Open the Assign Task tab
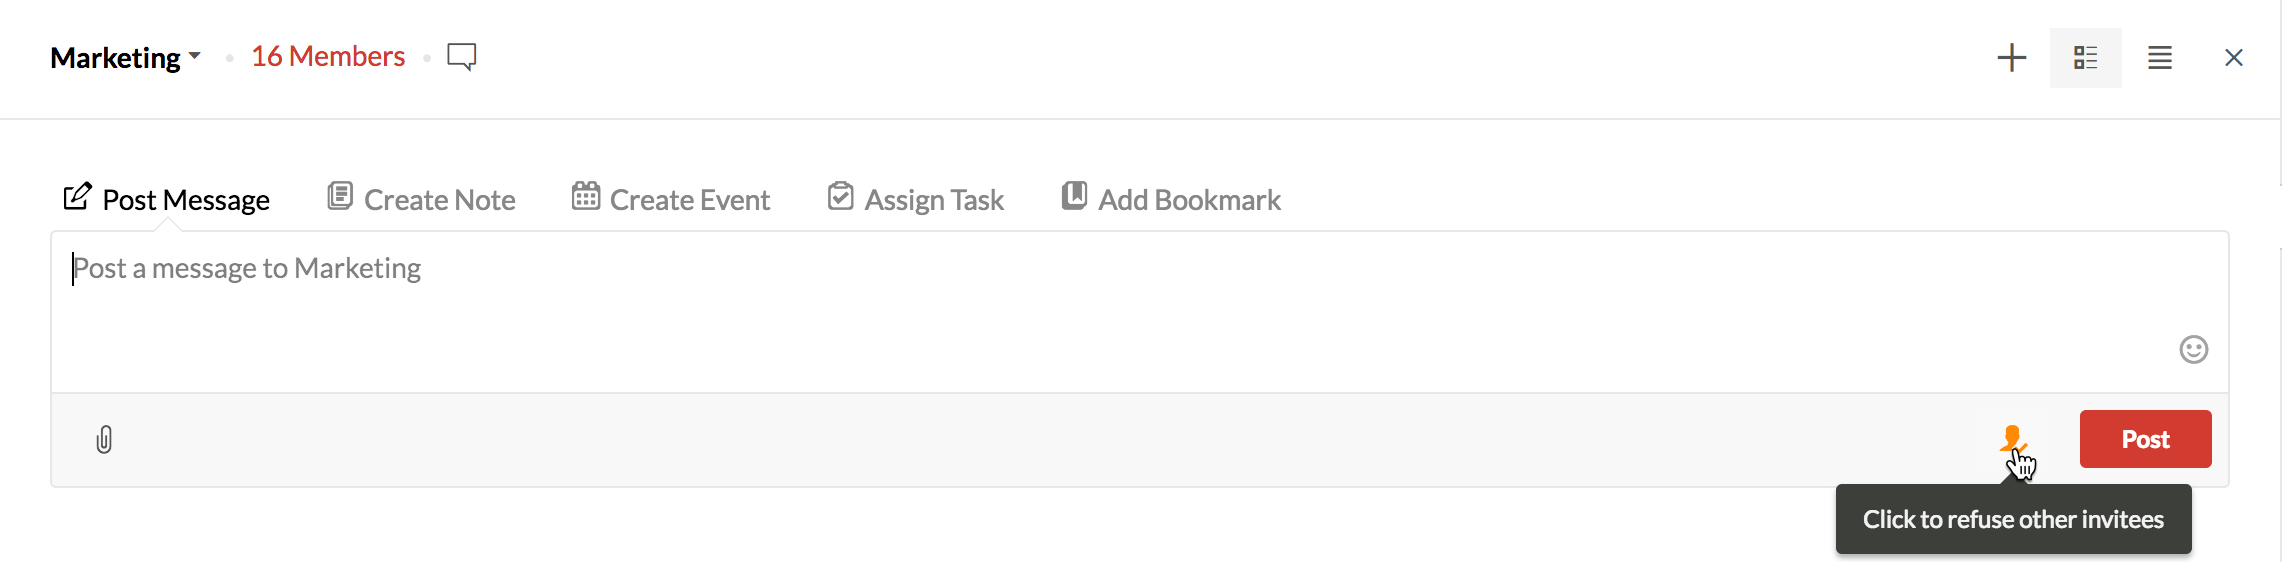 934,200
